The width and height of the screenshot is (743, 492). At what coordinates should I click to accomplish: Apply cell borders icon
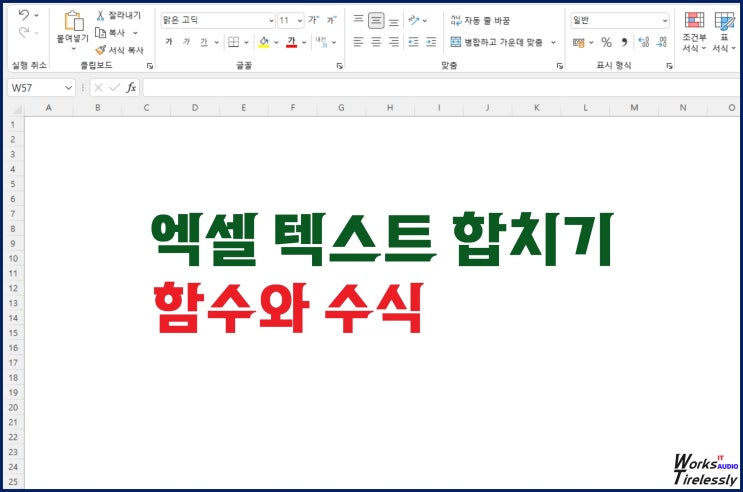tap(234, 42)
